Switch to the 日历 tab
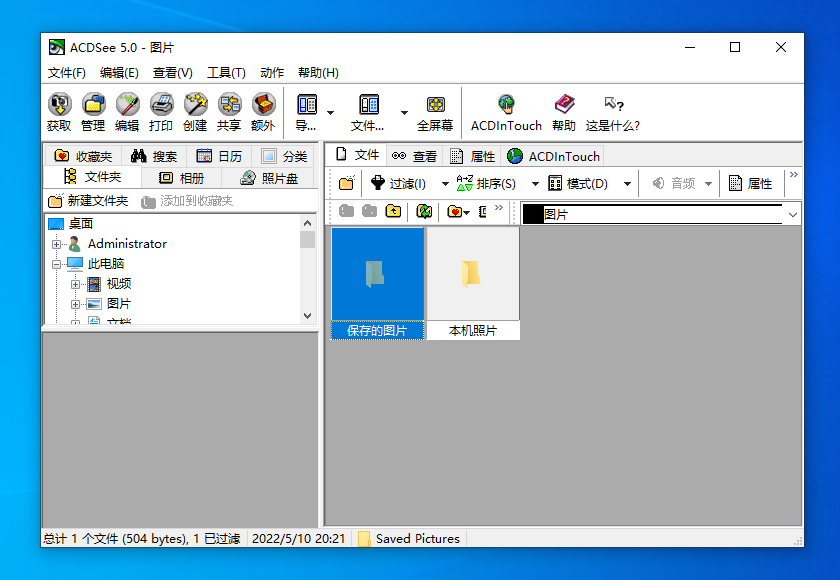The image size is (840, 580). (219, 156)
